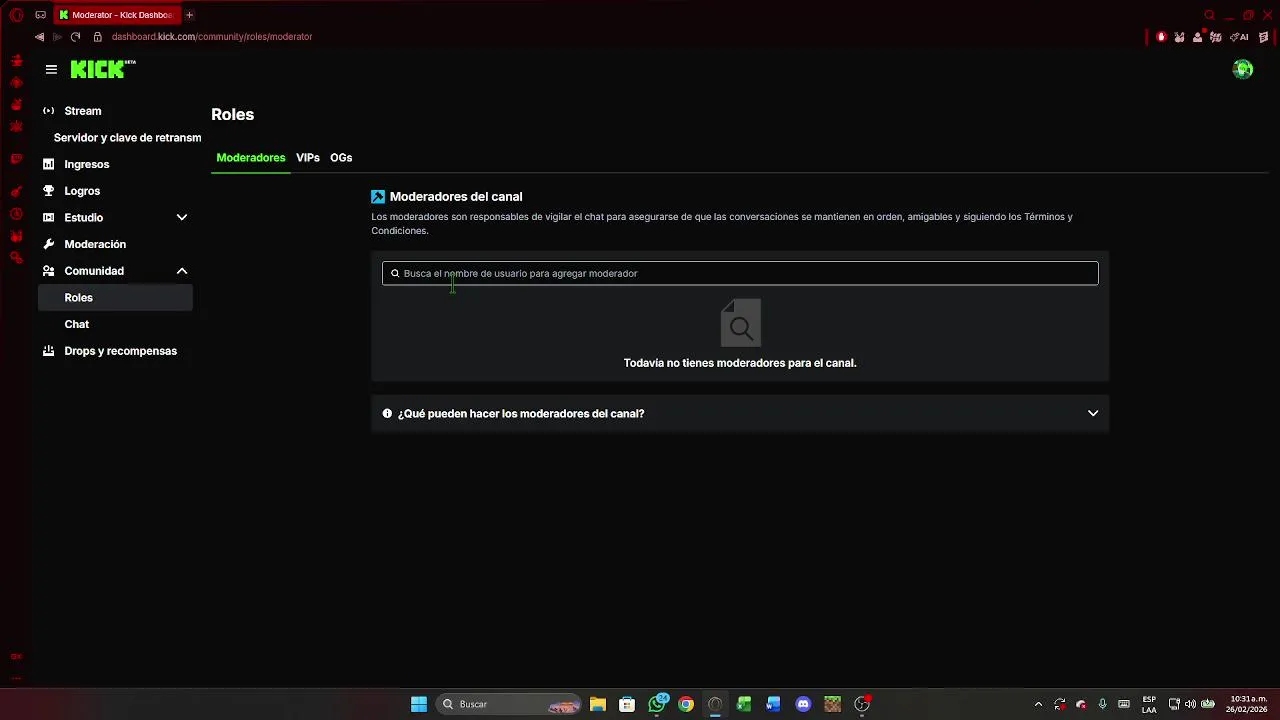This screenshot has height=720, width=1280.
Task: Open the browser's AI assistant button
Action: [x=1239, y=37]
